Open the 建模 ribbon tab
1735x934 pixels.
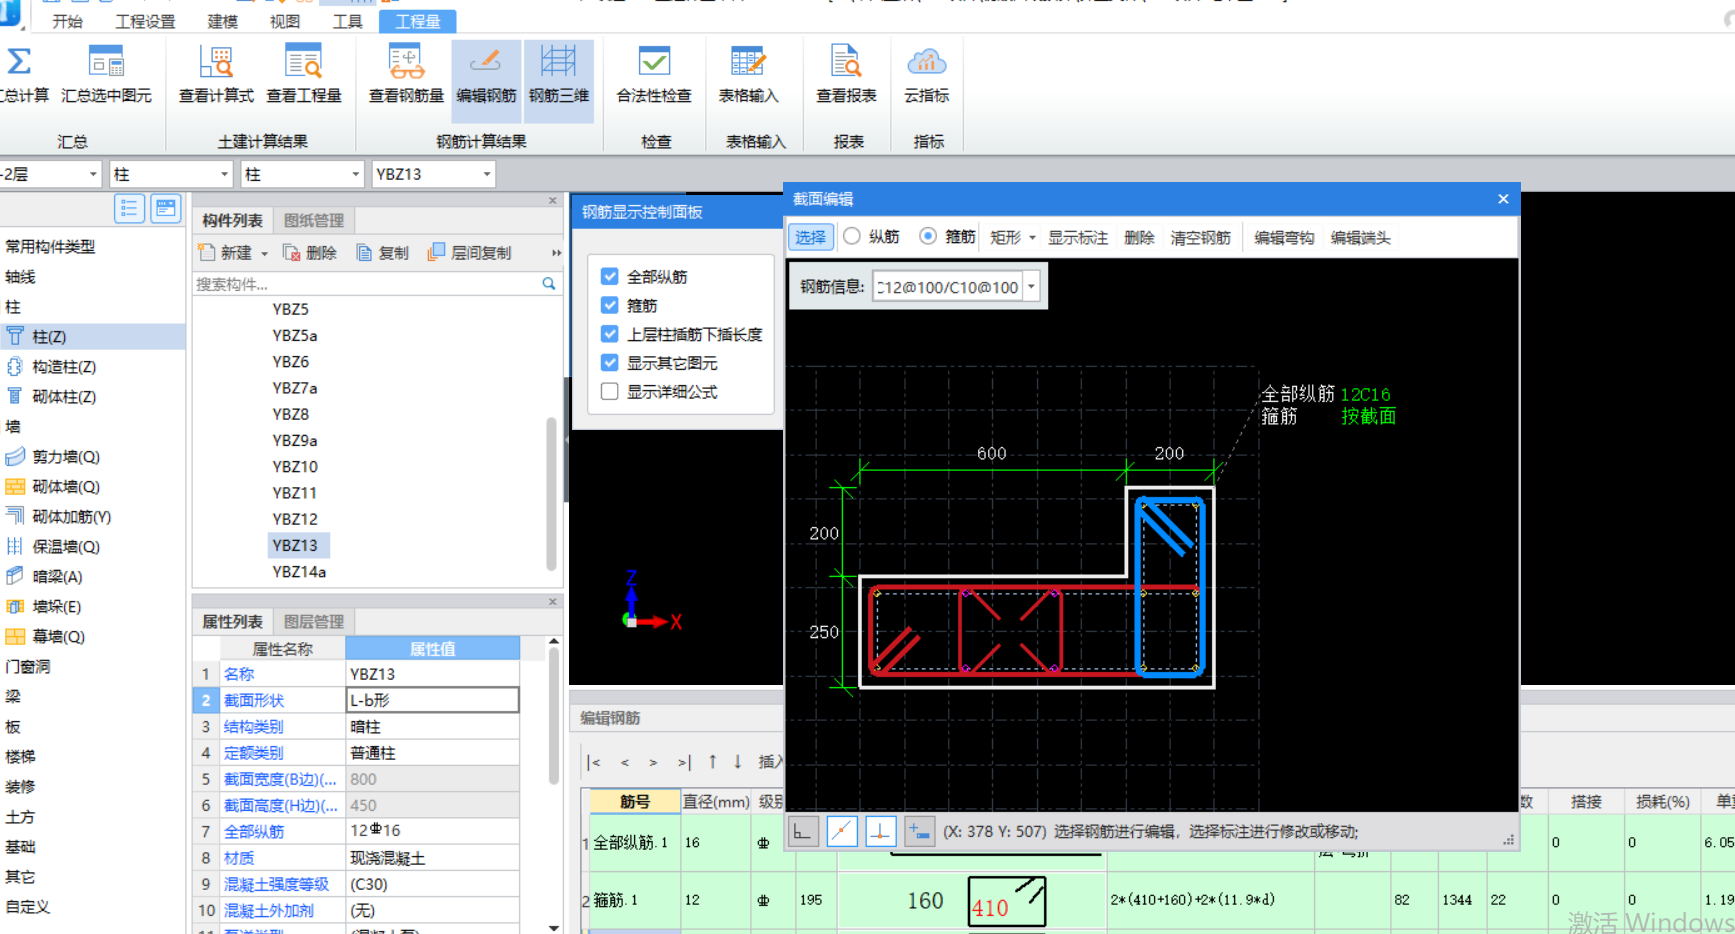pyautogui.click(x=222, y=21)
